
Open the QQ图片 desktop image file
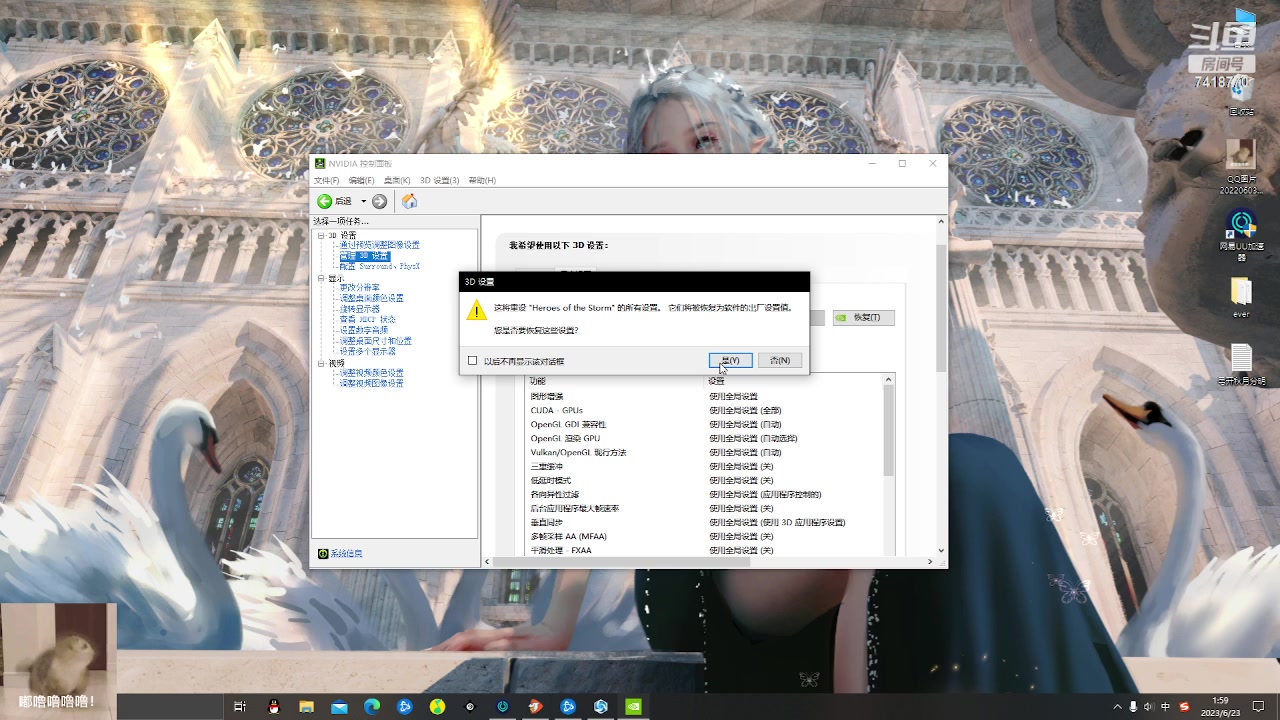pyautogui.click(x=1241, y=166)
